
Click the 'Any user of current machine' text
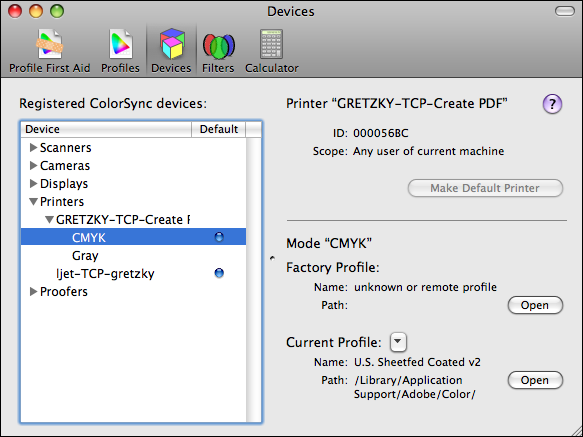tap(429, 151)
